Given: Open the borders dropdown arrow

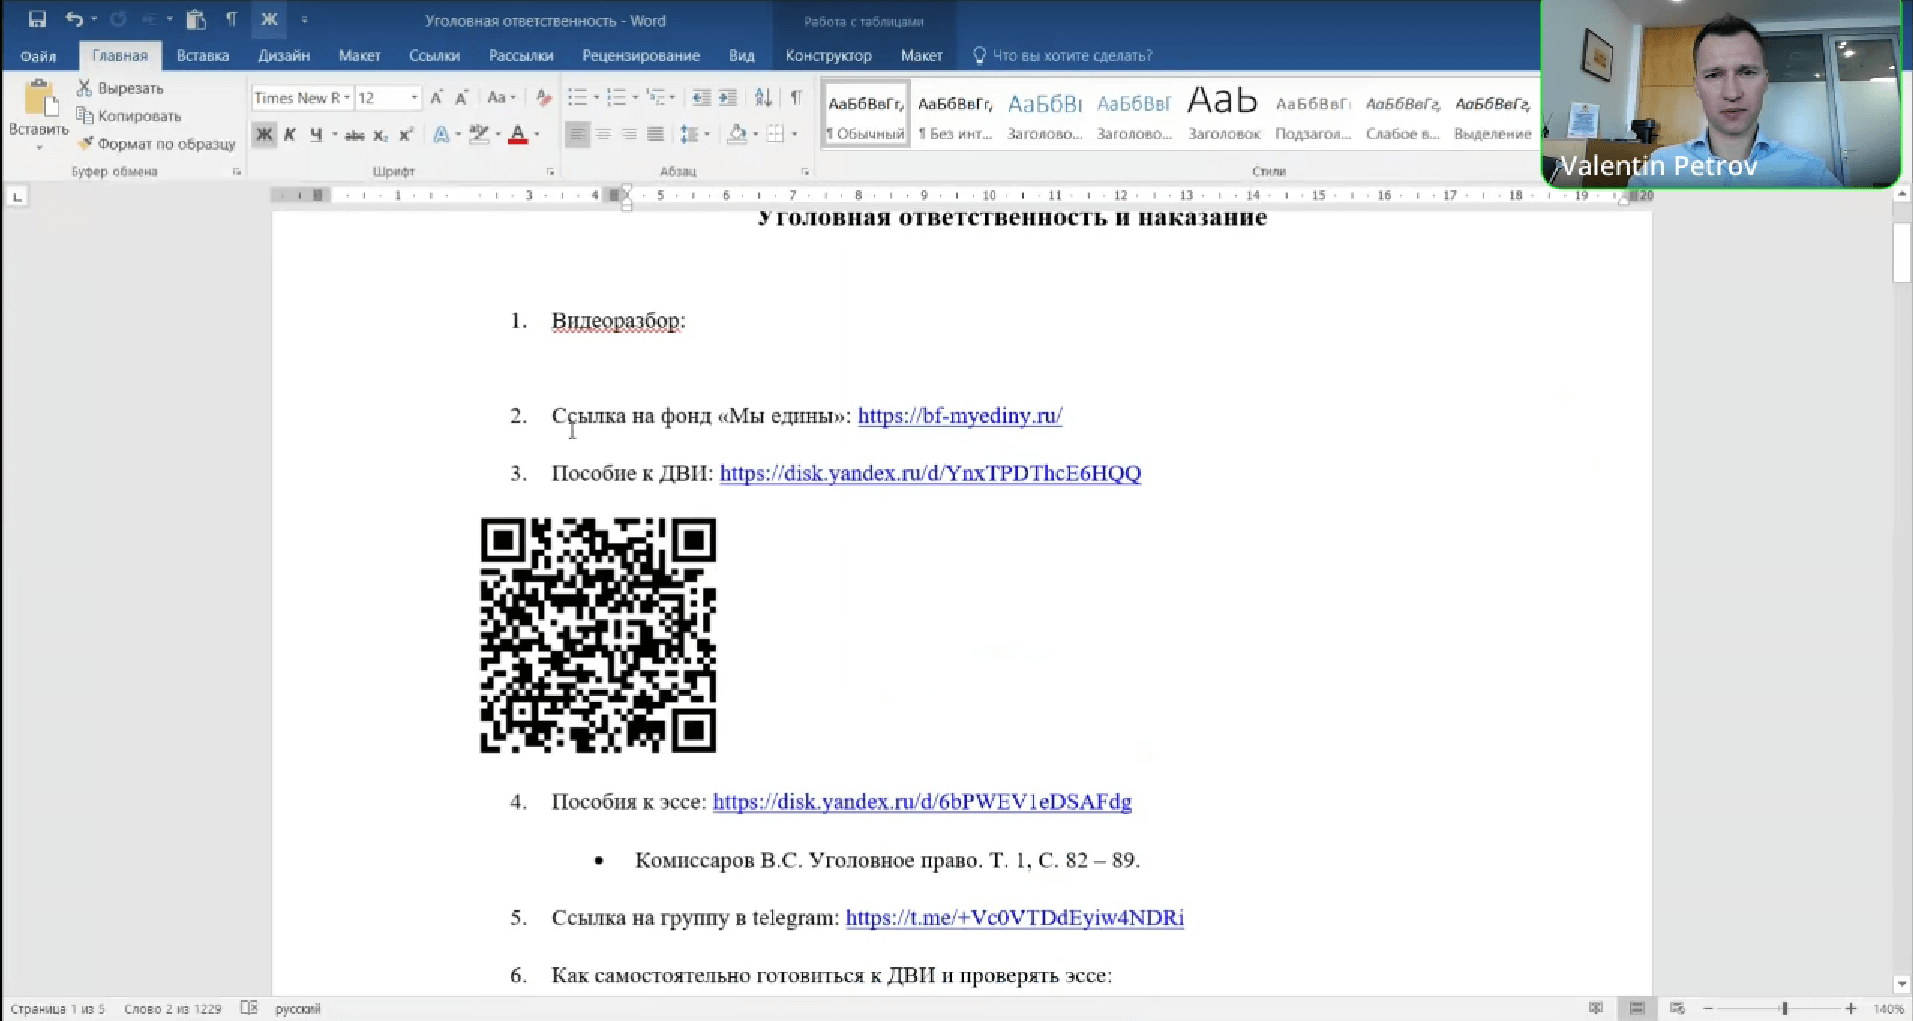Looking at the screenshot, I should (x=795, y=134).
